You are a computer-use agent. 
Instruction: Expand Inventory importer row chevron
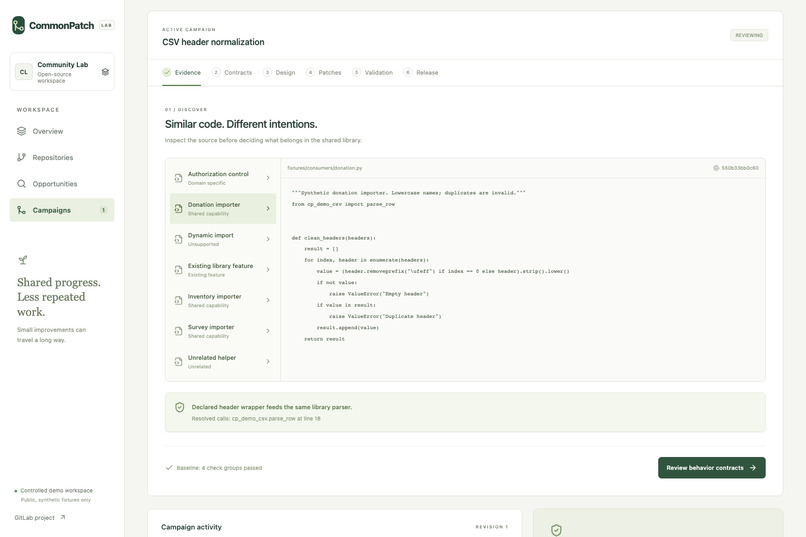click(268, 300)
